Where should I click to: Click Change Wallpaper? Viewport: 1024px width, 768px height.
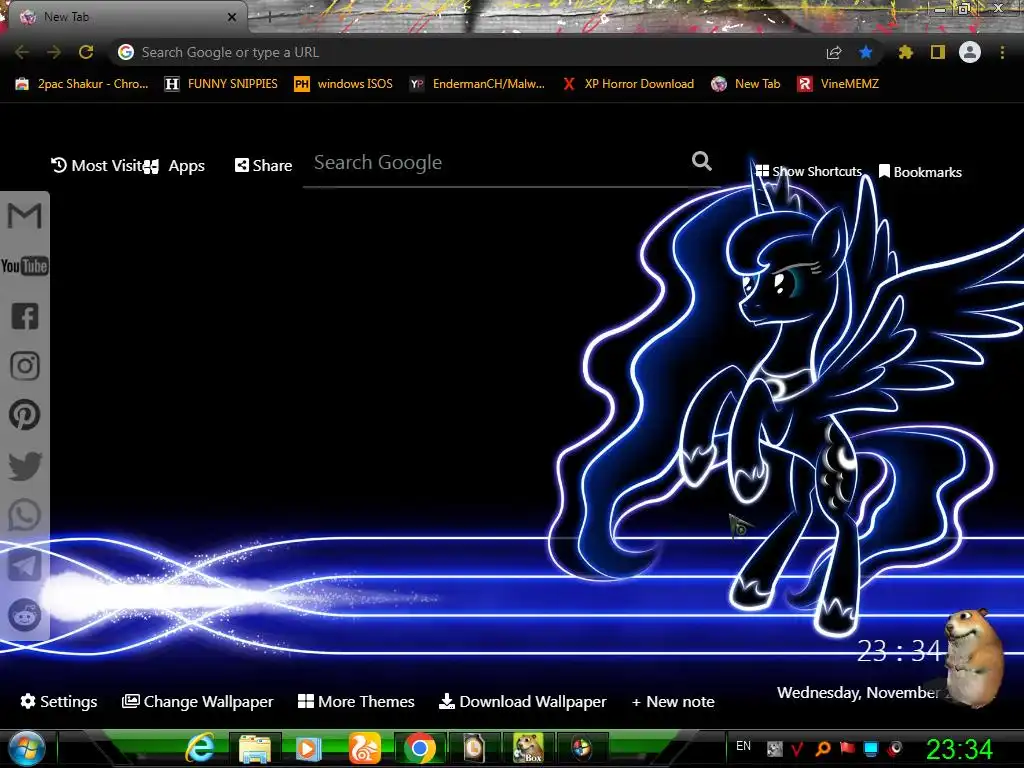click(x=198, y=701)
